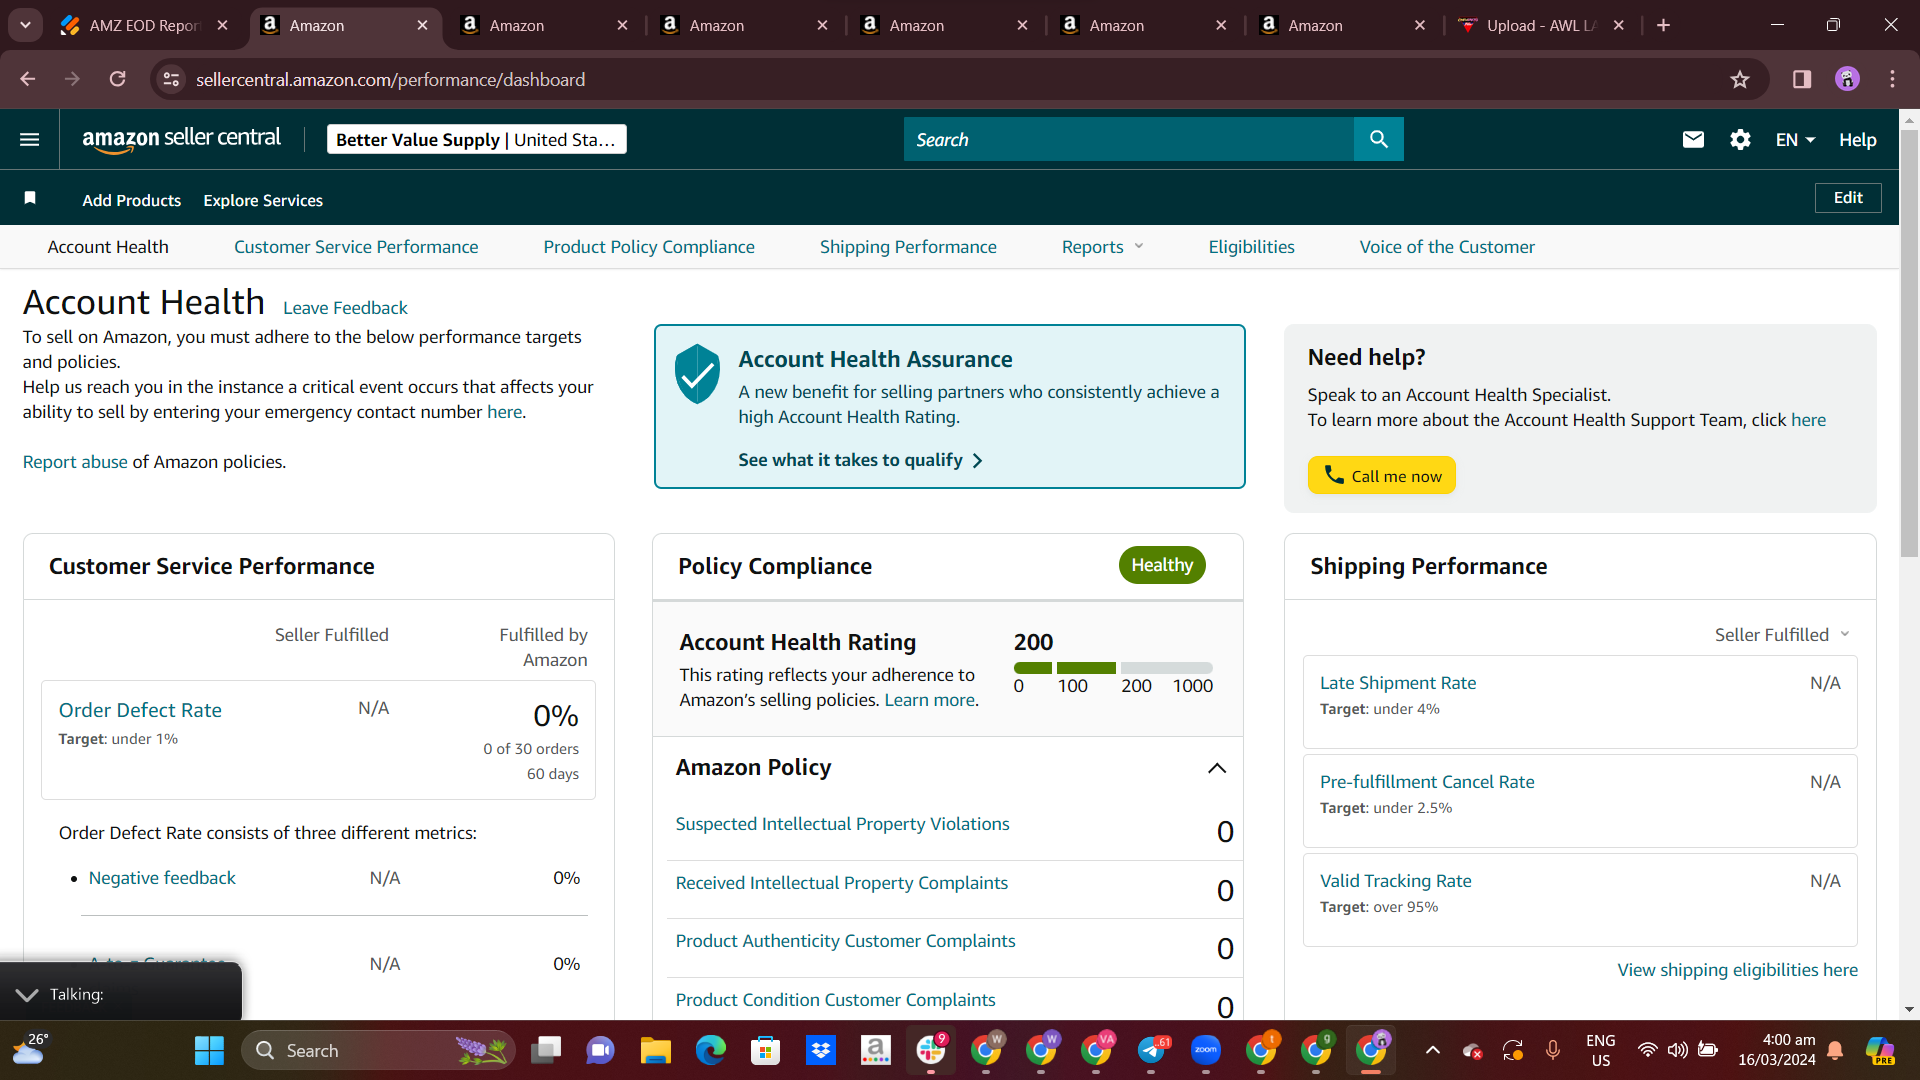Open Suspected Intellectual Property Violations link
The width and height of the screenshot is (1920, 1080).
click(x=842, y=824)
